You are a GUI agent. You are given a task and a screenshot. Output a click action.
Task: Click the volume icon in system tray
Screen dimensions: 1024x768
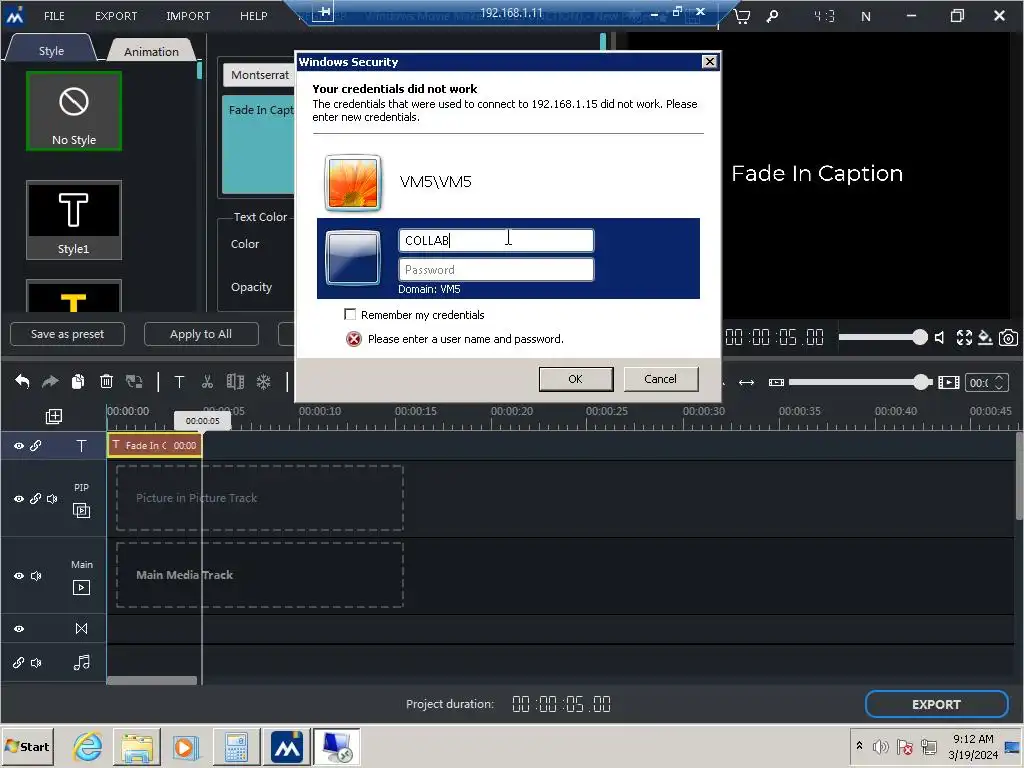click(880, 746)
